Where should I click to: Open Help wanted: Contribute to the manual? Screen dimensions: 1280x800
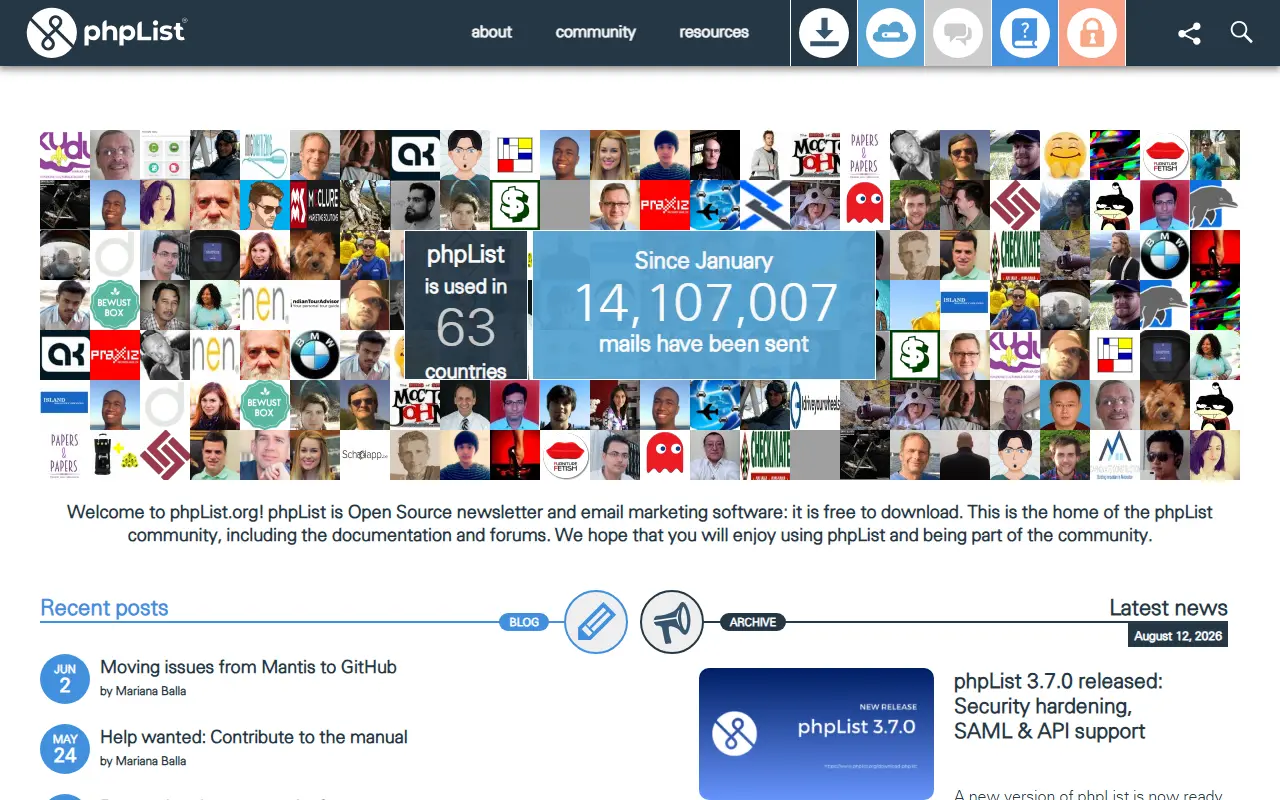[254, 737]
